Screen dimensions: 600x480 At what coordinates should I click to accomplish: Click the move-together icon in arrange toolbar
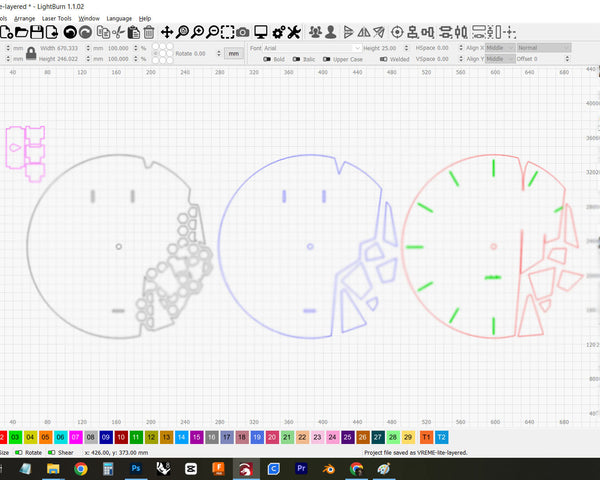[x=510, y=32]
